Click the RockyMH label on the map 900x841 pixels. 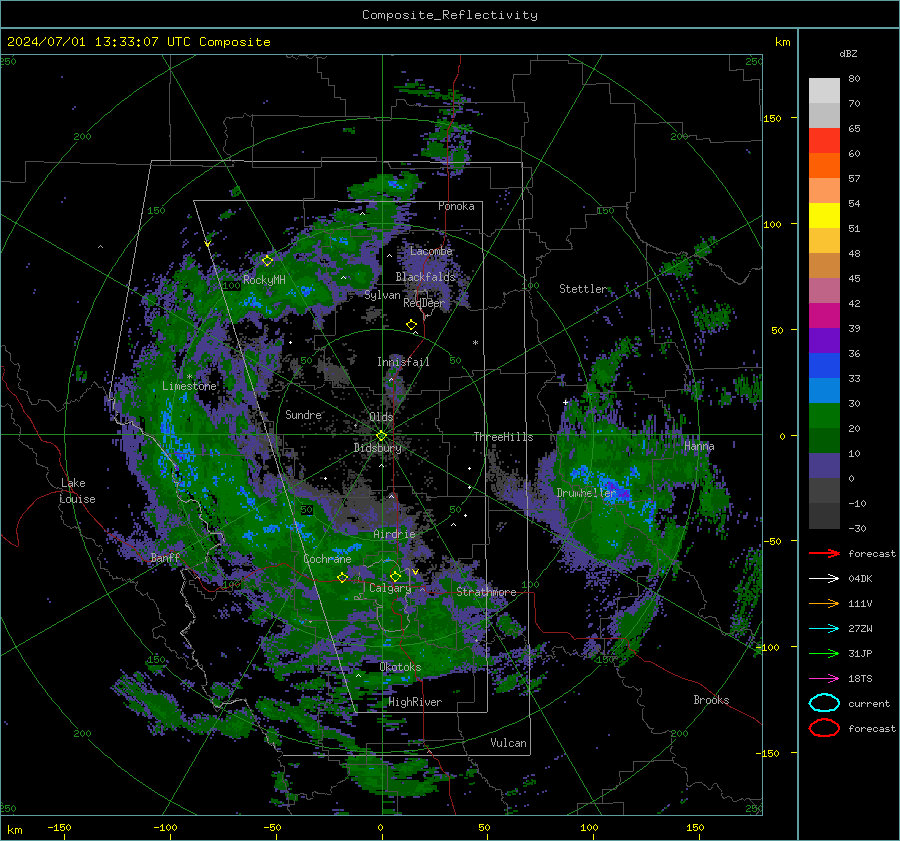click(264, 280)
